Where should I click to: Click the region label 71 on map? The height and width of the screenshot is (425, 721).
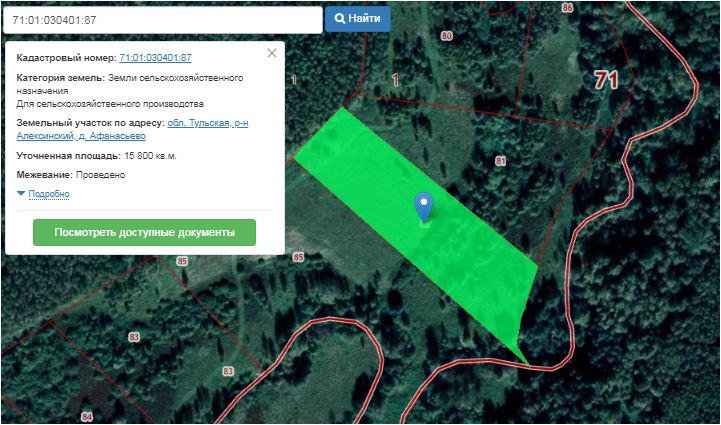(606, 80)
